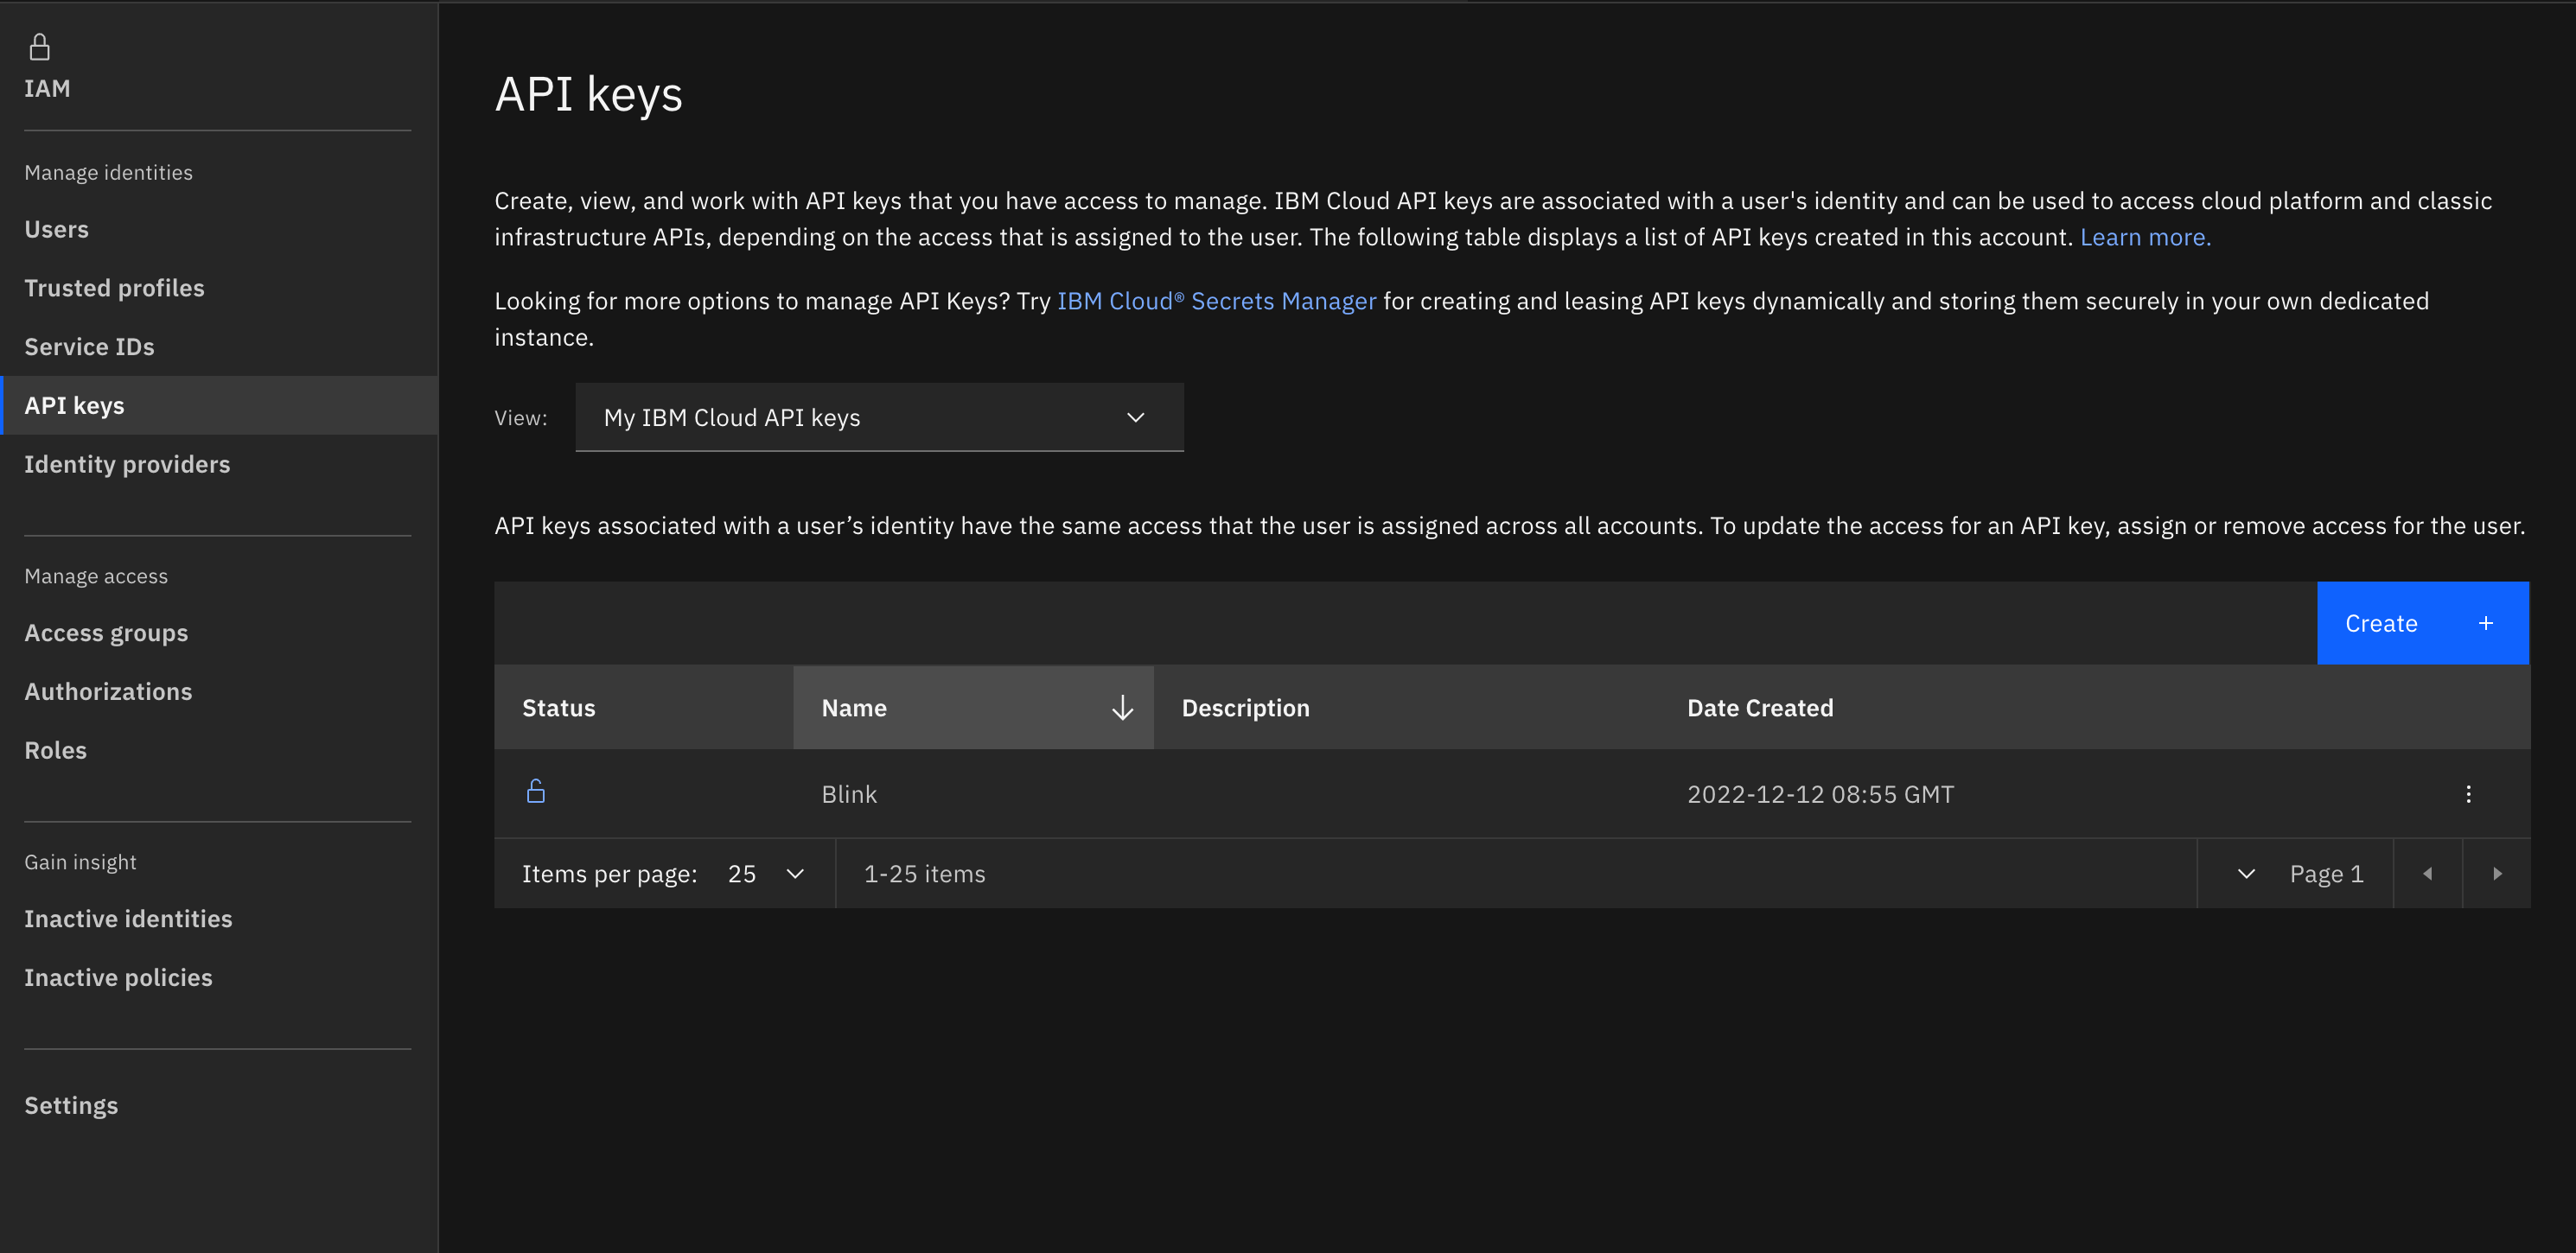The image size is (2576, 1253).
Task: Open the Items per page dropdown
Action: point(767,874)
